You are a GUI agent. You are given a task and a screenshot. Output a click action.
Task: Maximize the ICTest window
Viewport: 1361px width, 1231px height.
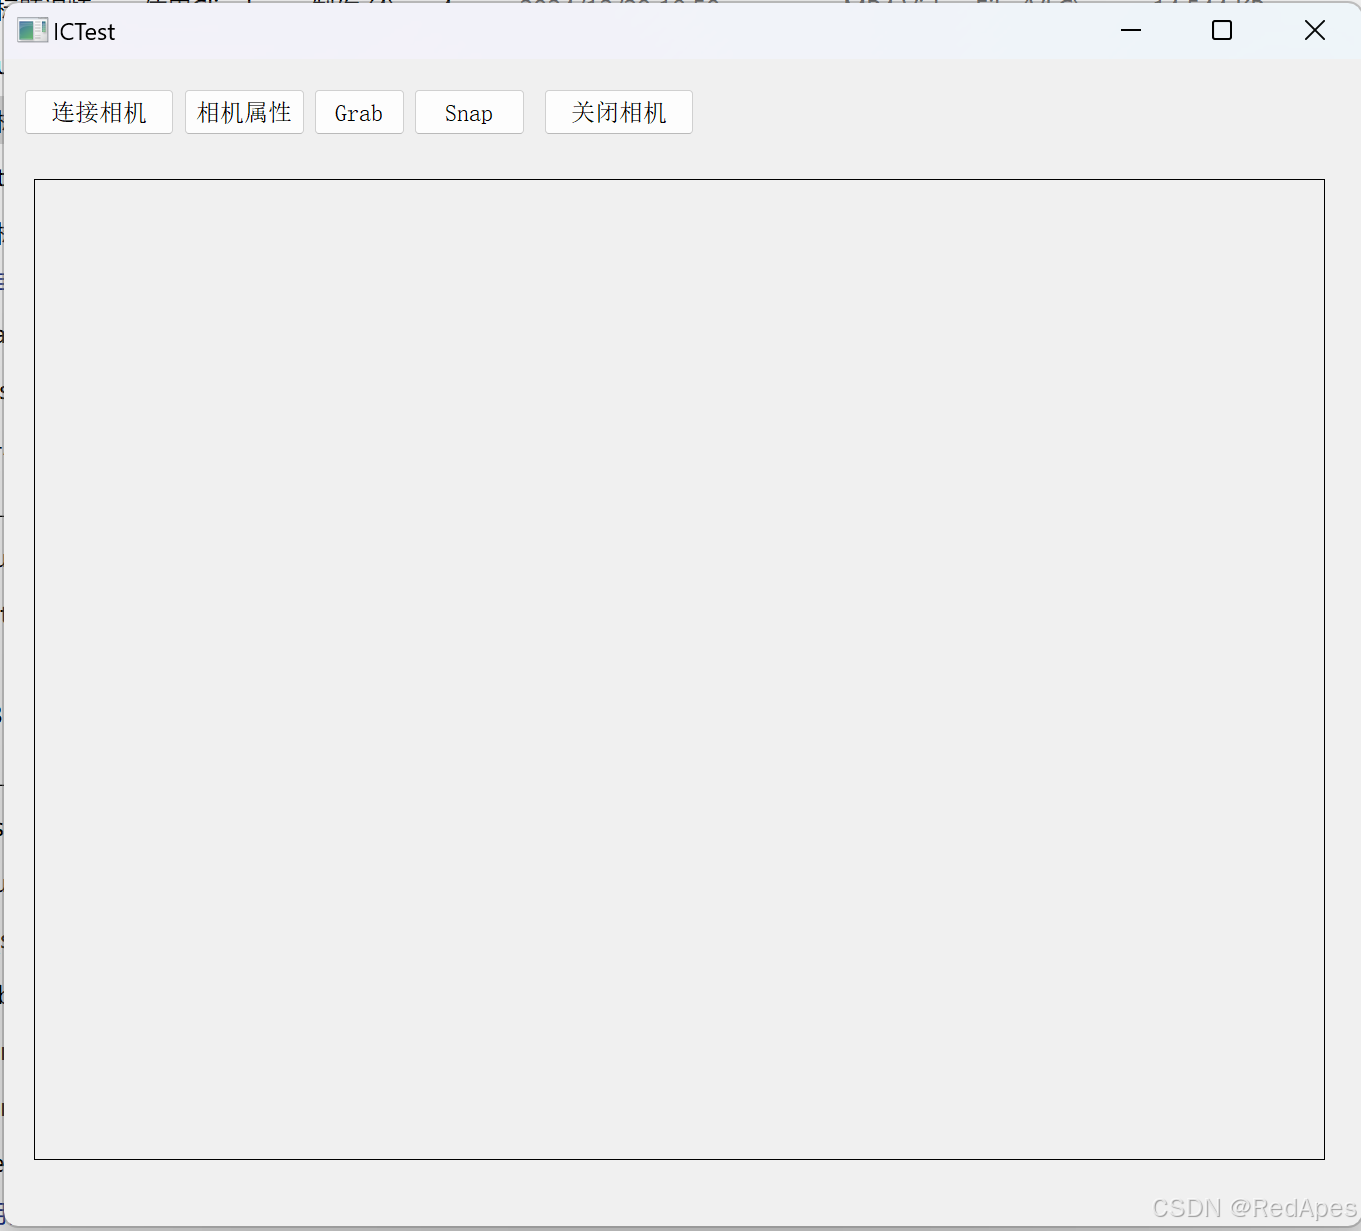pos(1221,30)
